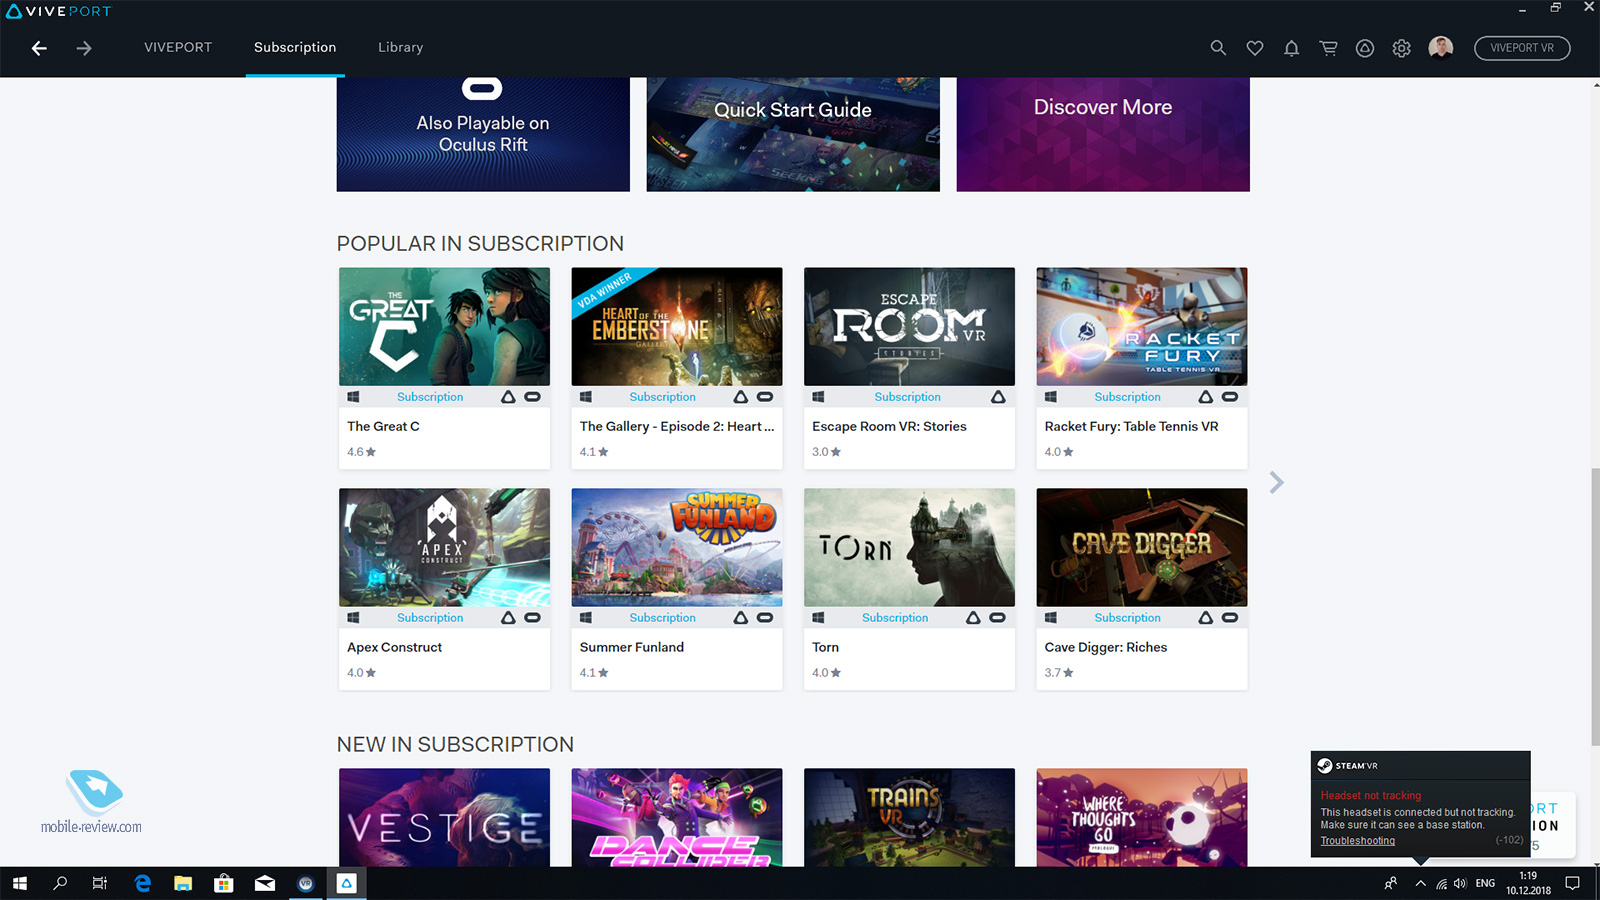Open Windows action center icon
This screenshot has width=1600, height=900.
pyautogui.click(x=1572, y=883)
